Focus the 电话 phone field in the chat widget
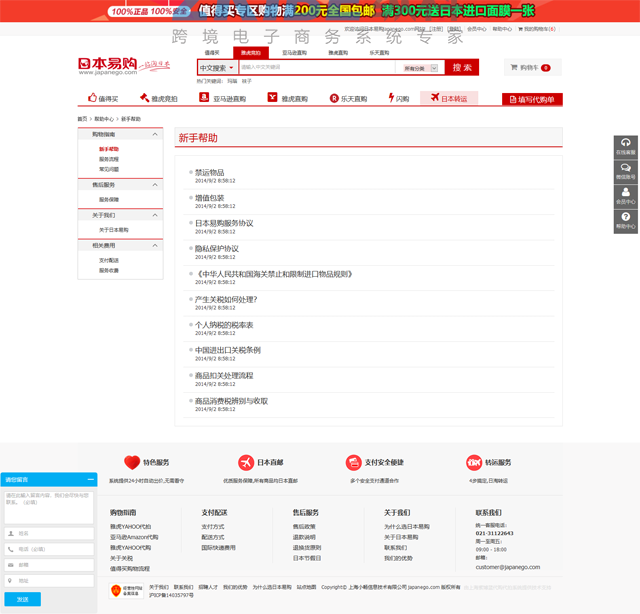The image size is (640, 614). tap(49, 549)
